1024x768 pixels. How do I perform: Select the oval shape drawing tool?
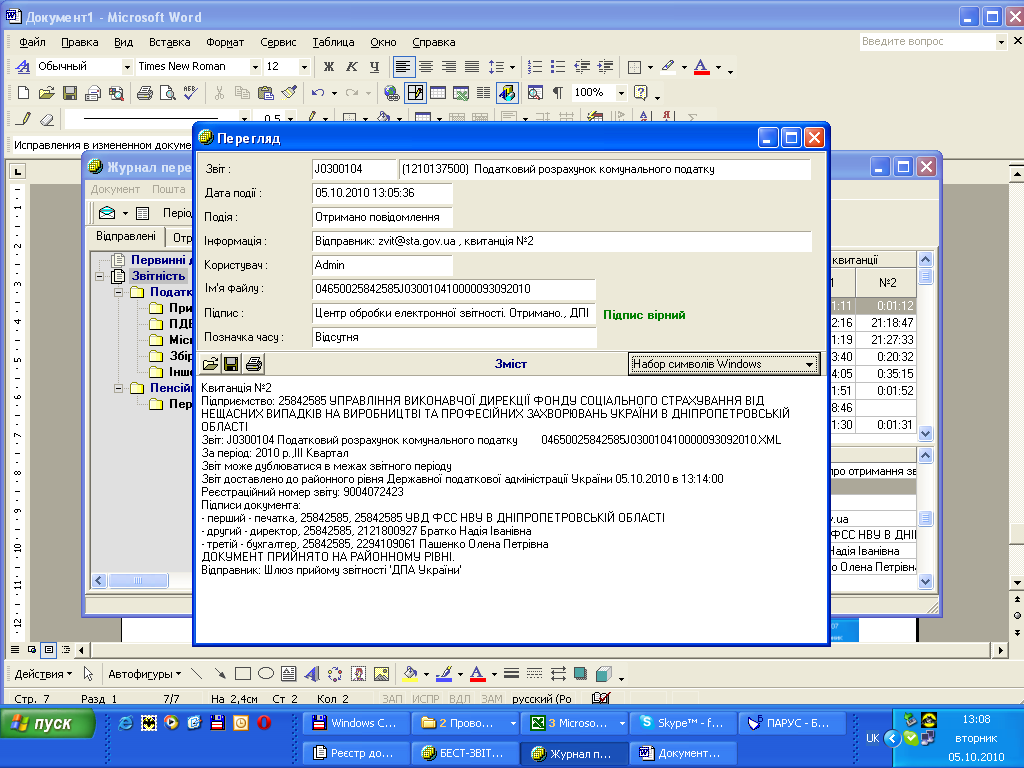point(266,673)
